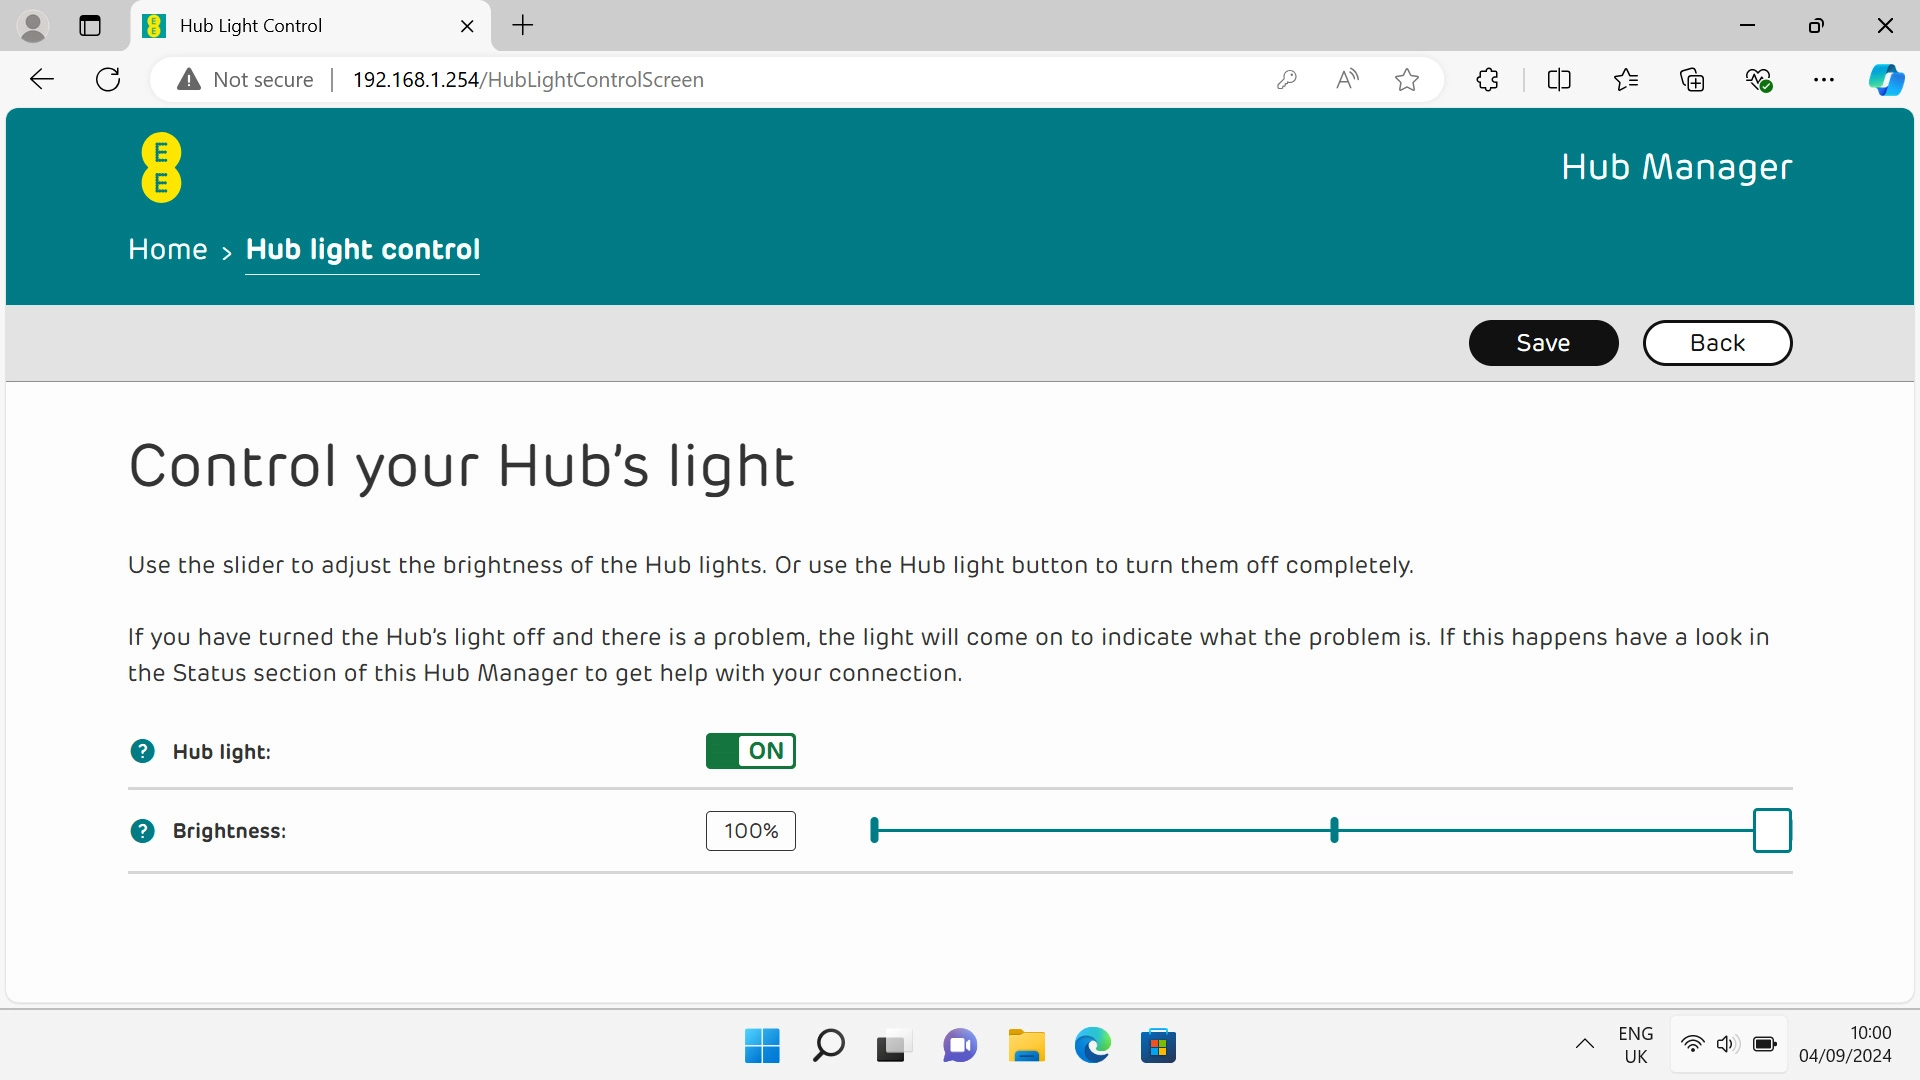The image size is (1920, 1080).
Task: Turn off the Hub light toggle
Action: coord(750,751)
